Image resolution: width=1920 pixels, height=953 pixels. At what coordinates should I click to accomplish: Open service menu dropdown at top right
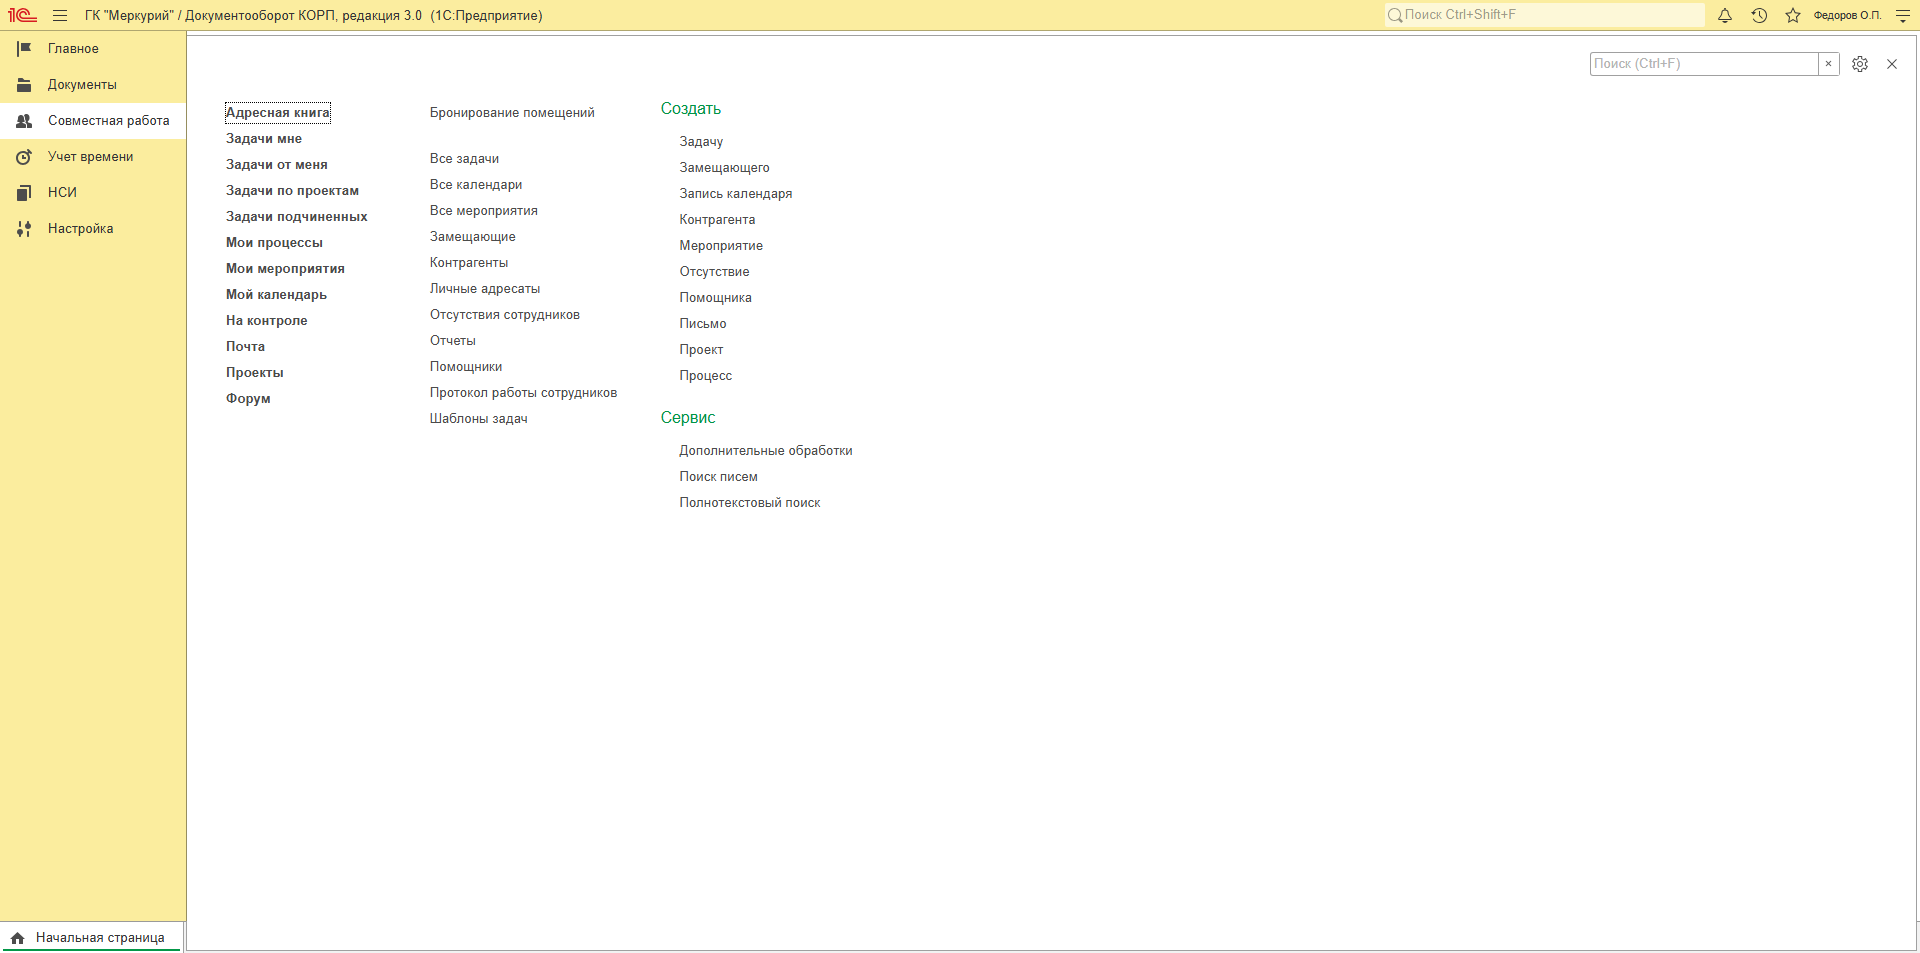(1903, 15)
